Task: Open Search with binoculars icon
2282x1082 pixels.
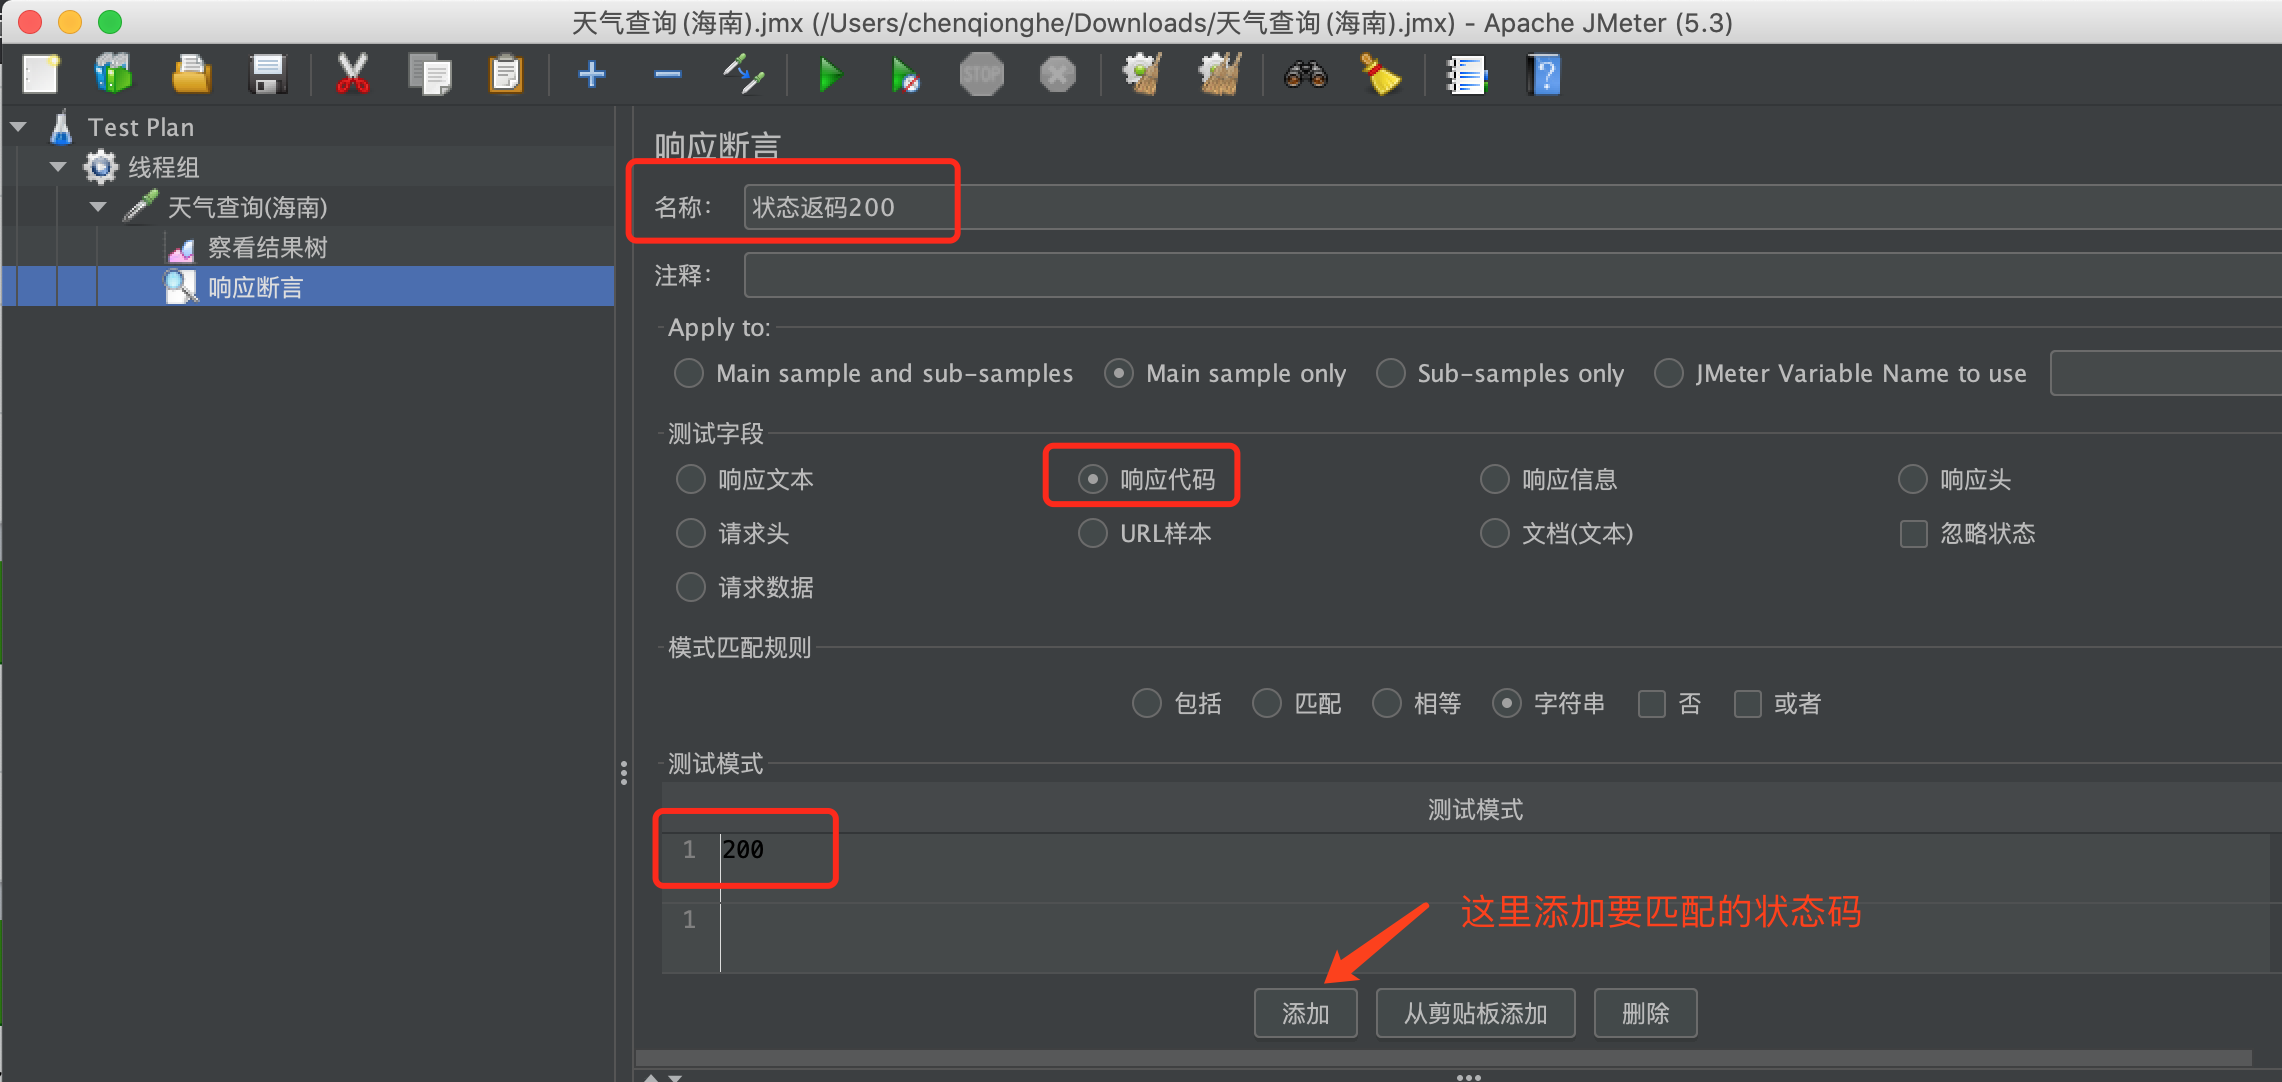Action: (x=1305, y=75)
